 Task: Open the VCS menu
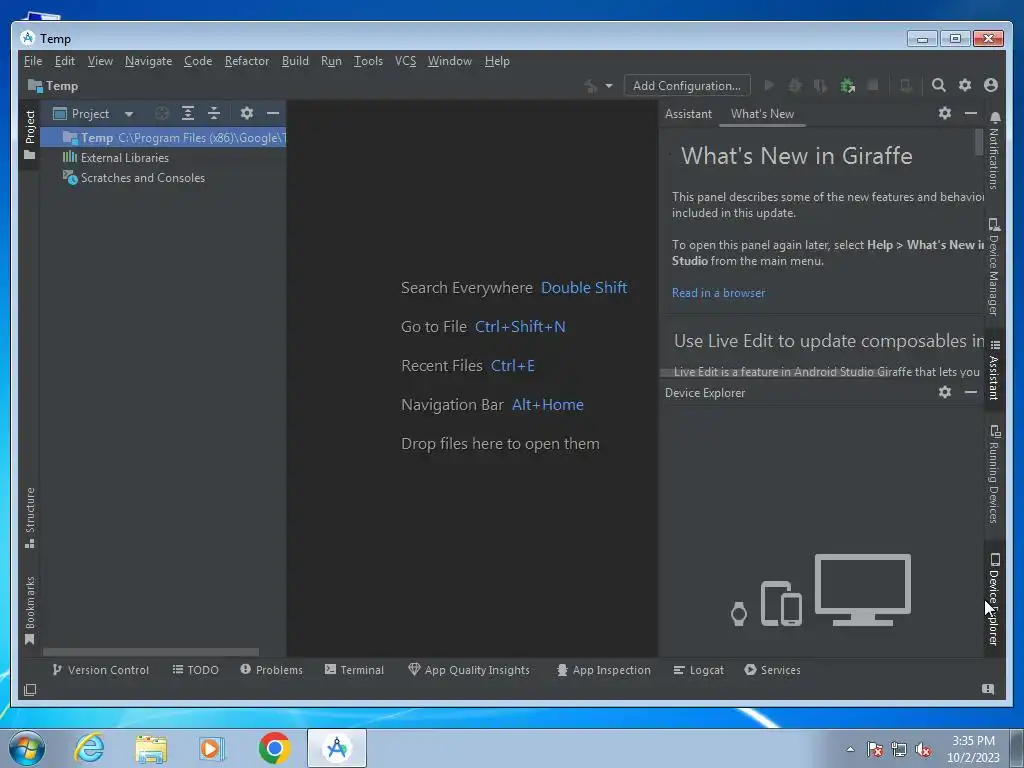[405, 61]
